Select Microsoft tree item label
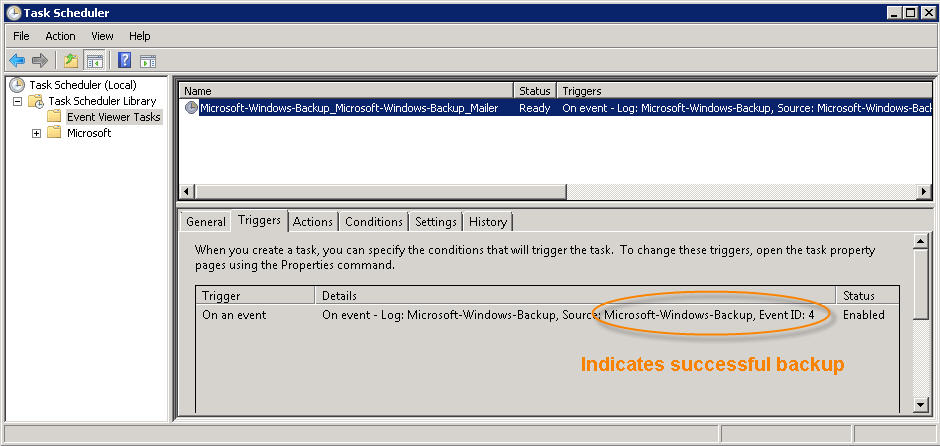 click(89, 133)
